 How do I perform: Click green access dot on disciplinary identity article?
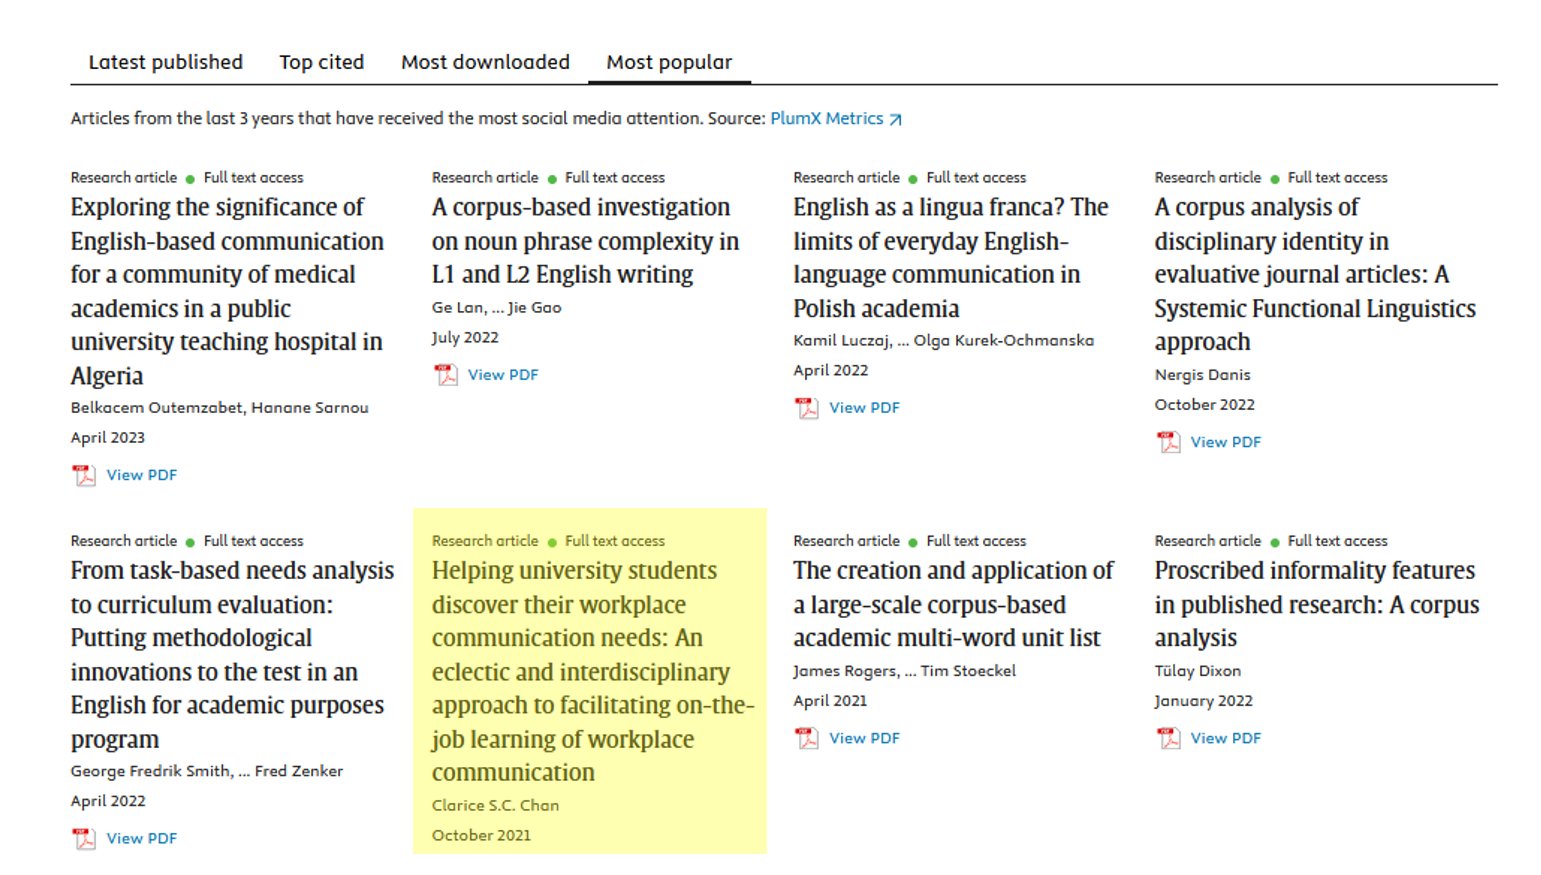point(1275,179)
